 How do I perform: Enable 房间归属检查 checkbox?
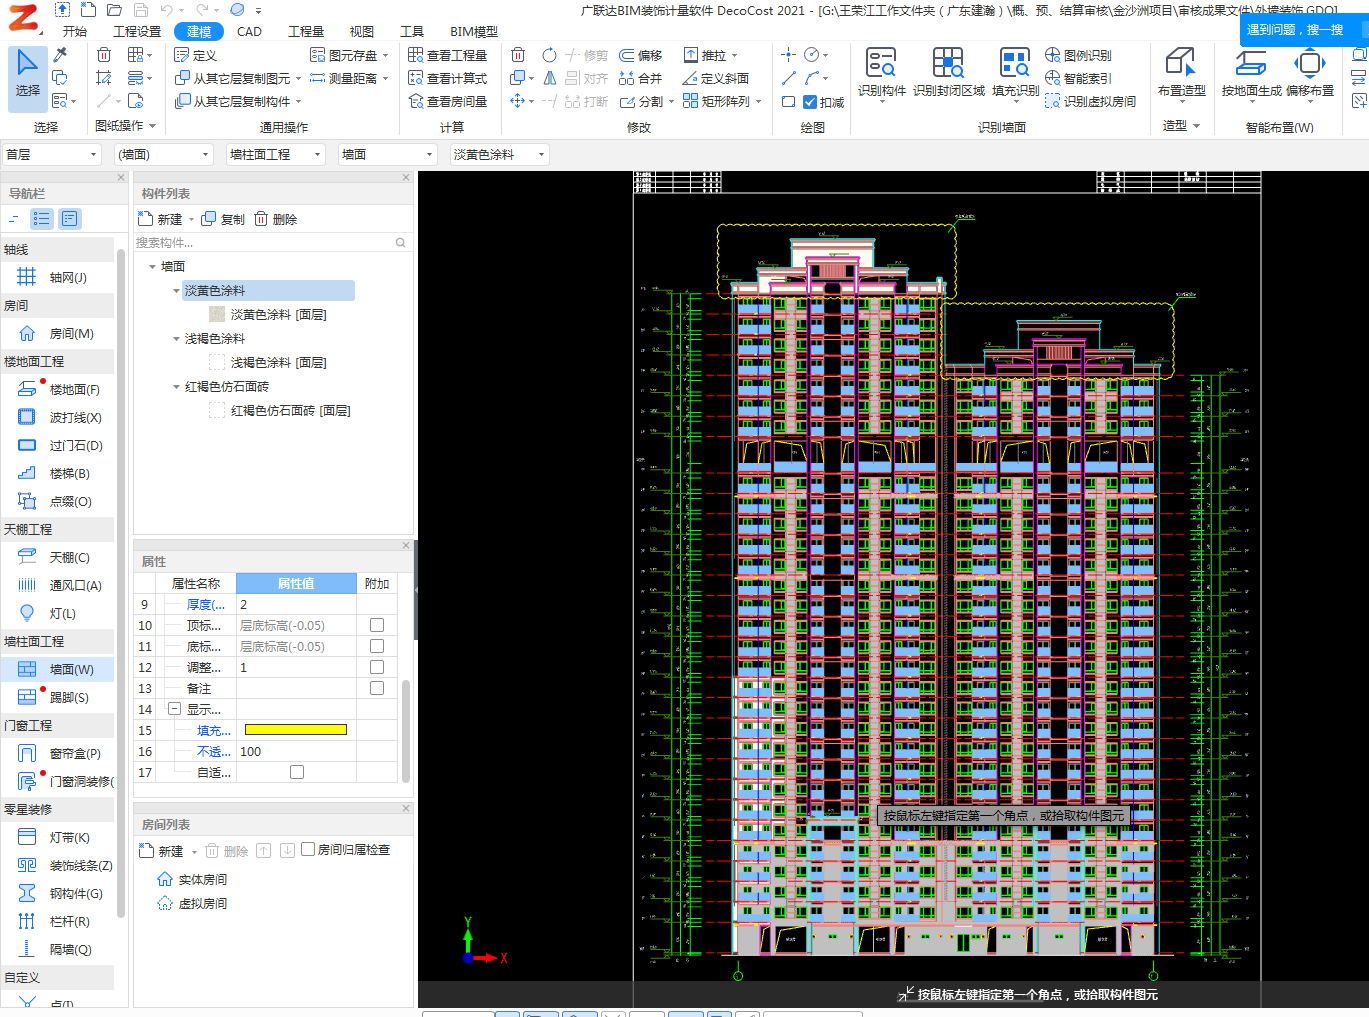coord(308,849)
